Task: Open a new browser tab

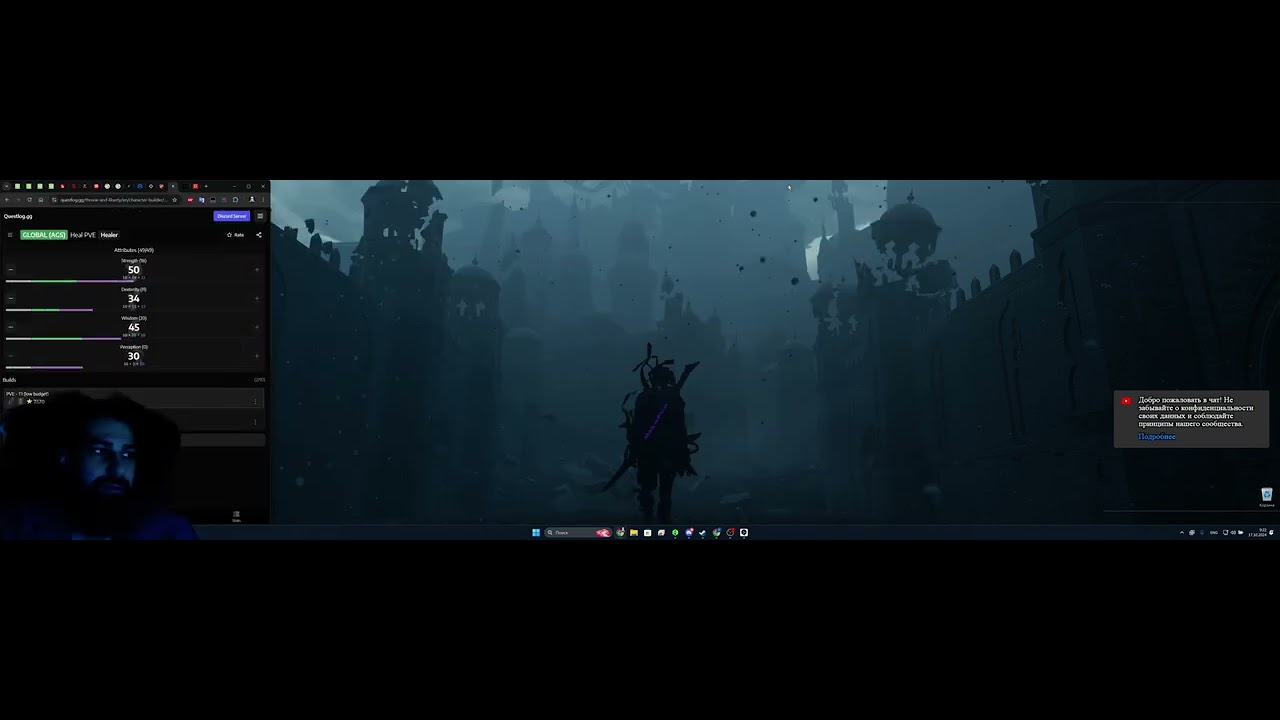Action: (x=206, y=186)
